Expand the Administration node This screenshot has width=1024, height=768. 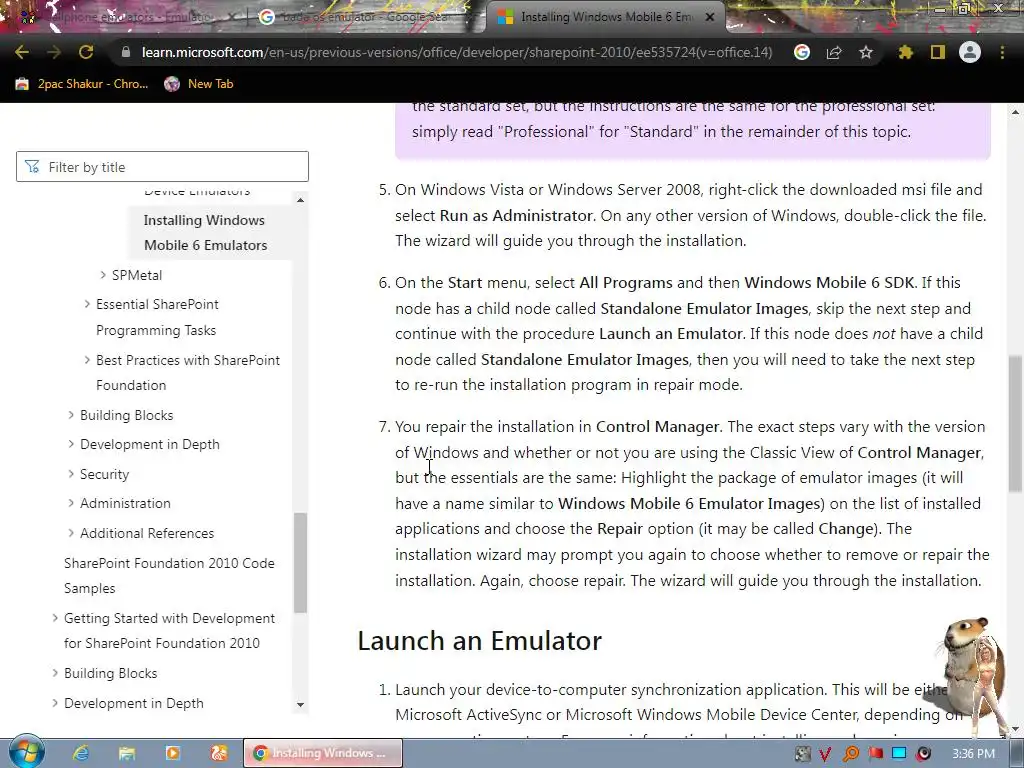coord(71,503)
